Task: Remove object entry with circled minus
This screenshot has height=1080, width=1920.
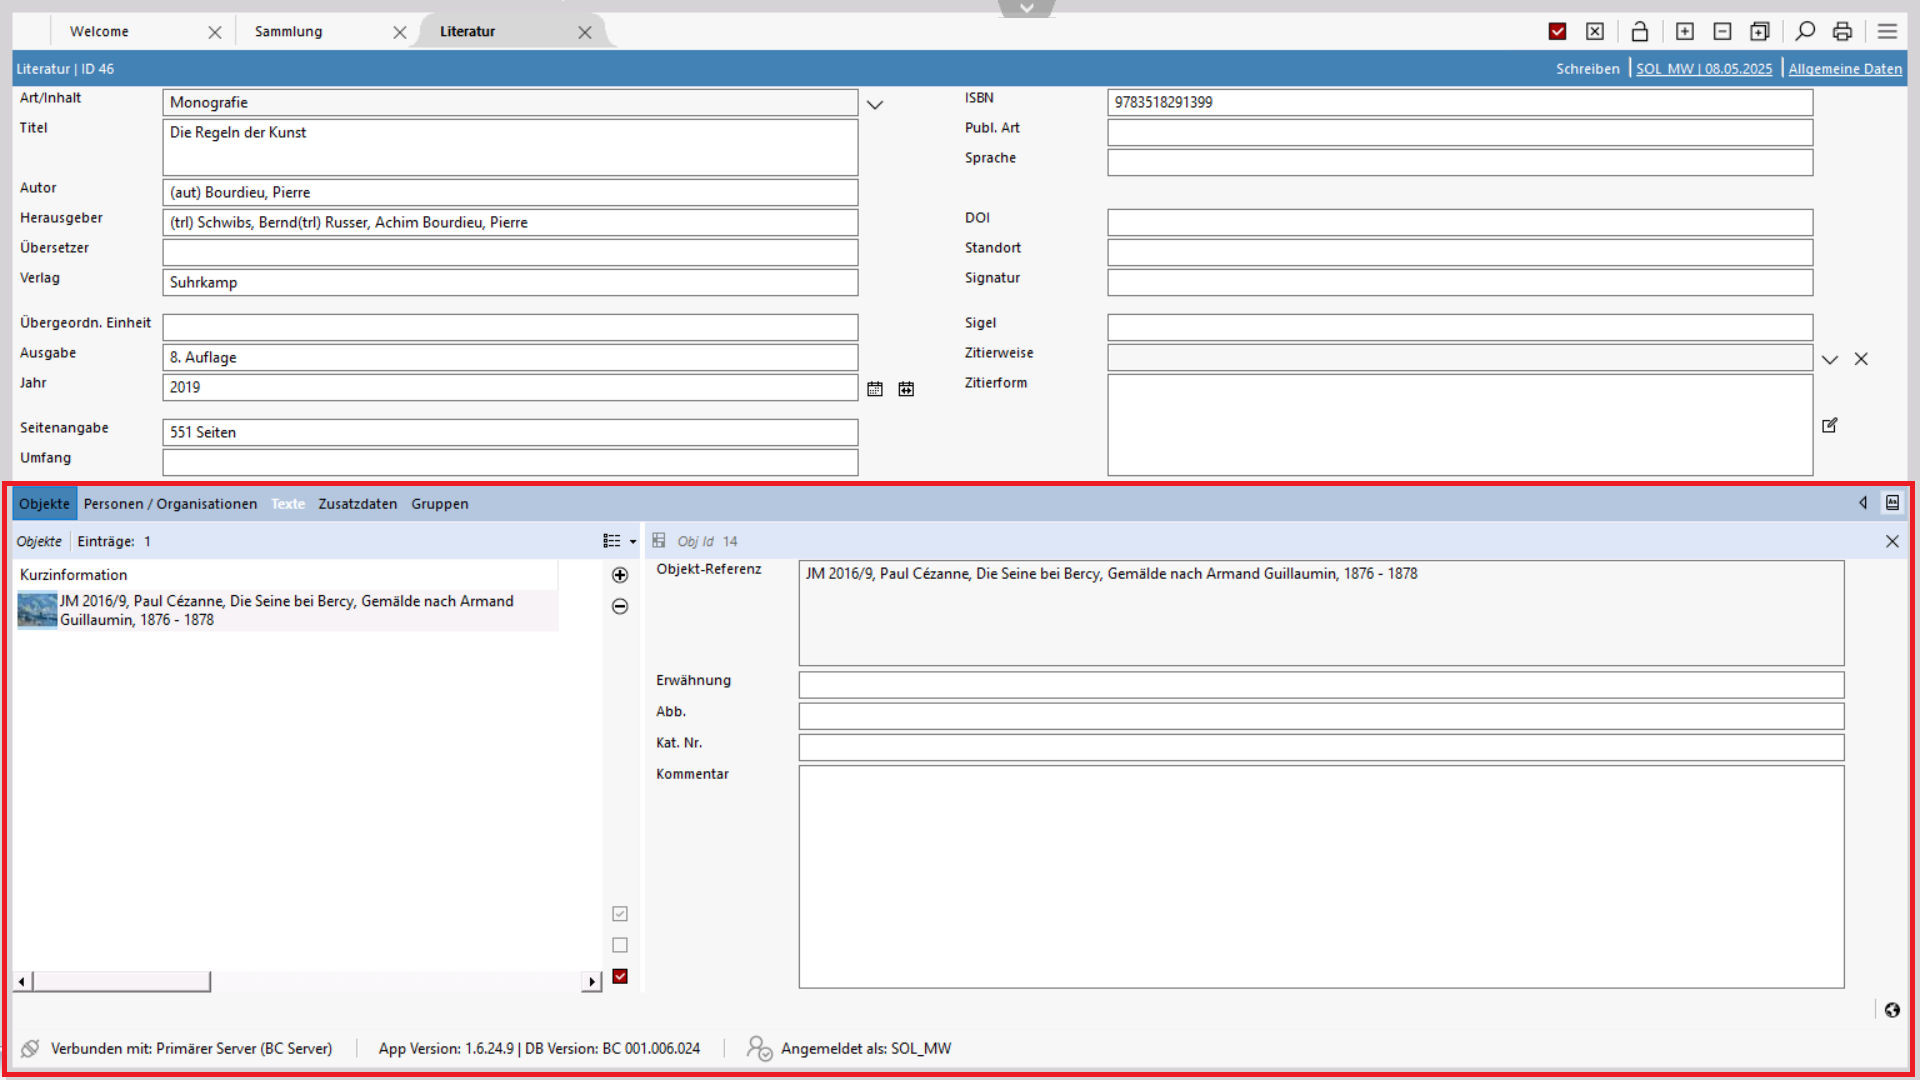Action: 620,606
